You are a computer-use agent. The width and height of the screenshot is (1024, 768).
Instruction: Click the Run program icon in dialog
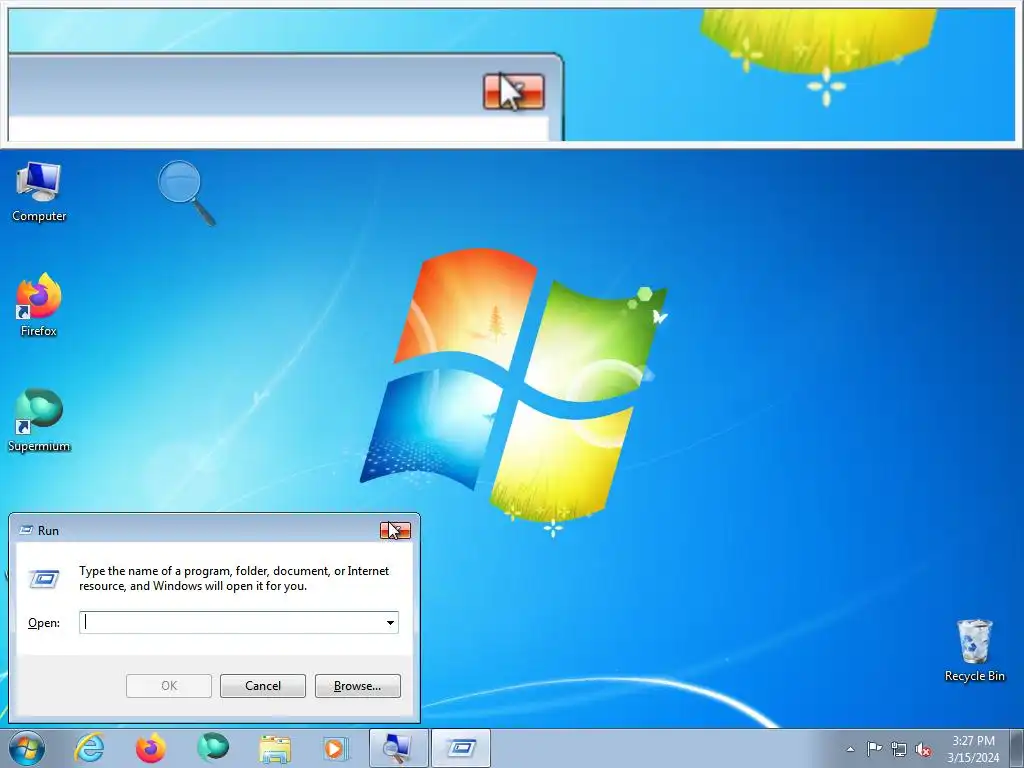pos(44,579)
